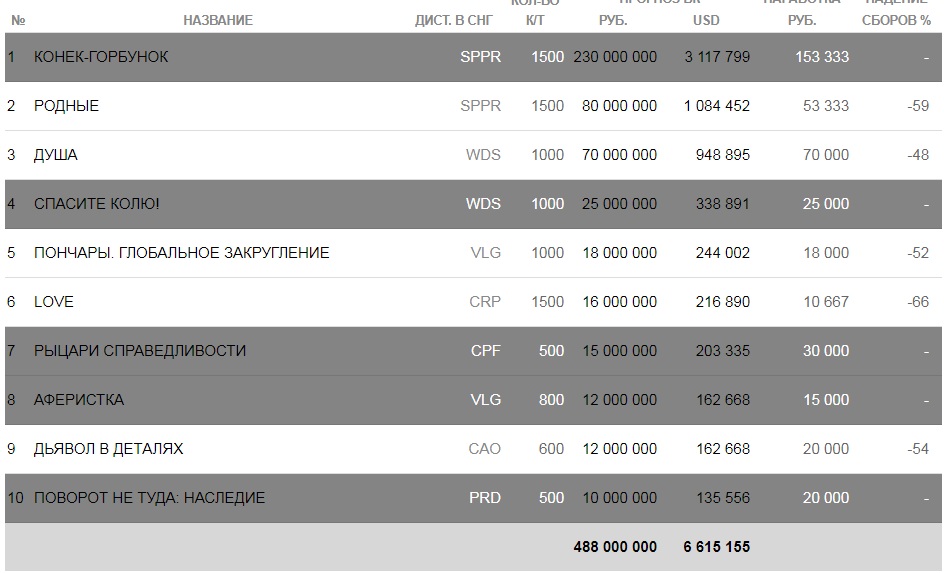Click РЫЦАРИ СПРАВЕДЛИВОСТИ title
This screenshot has height=573, width=944.
140,351
